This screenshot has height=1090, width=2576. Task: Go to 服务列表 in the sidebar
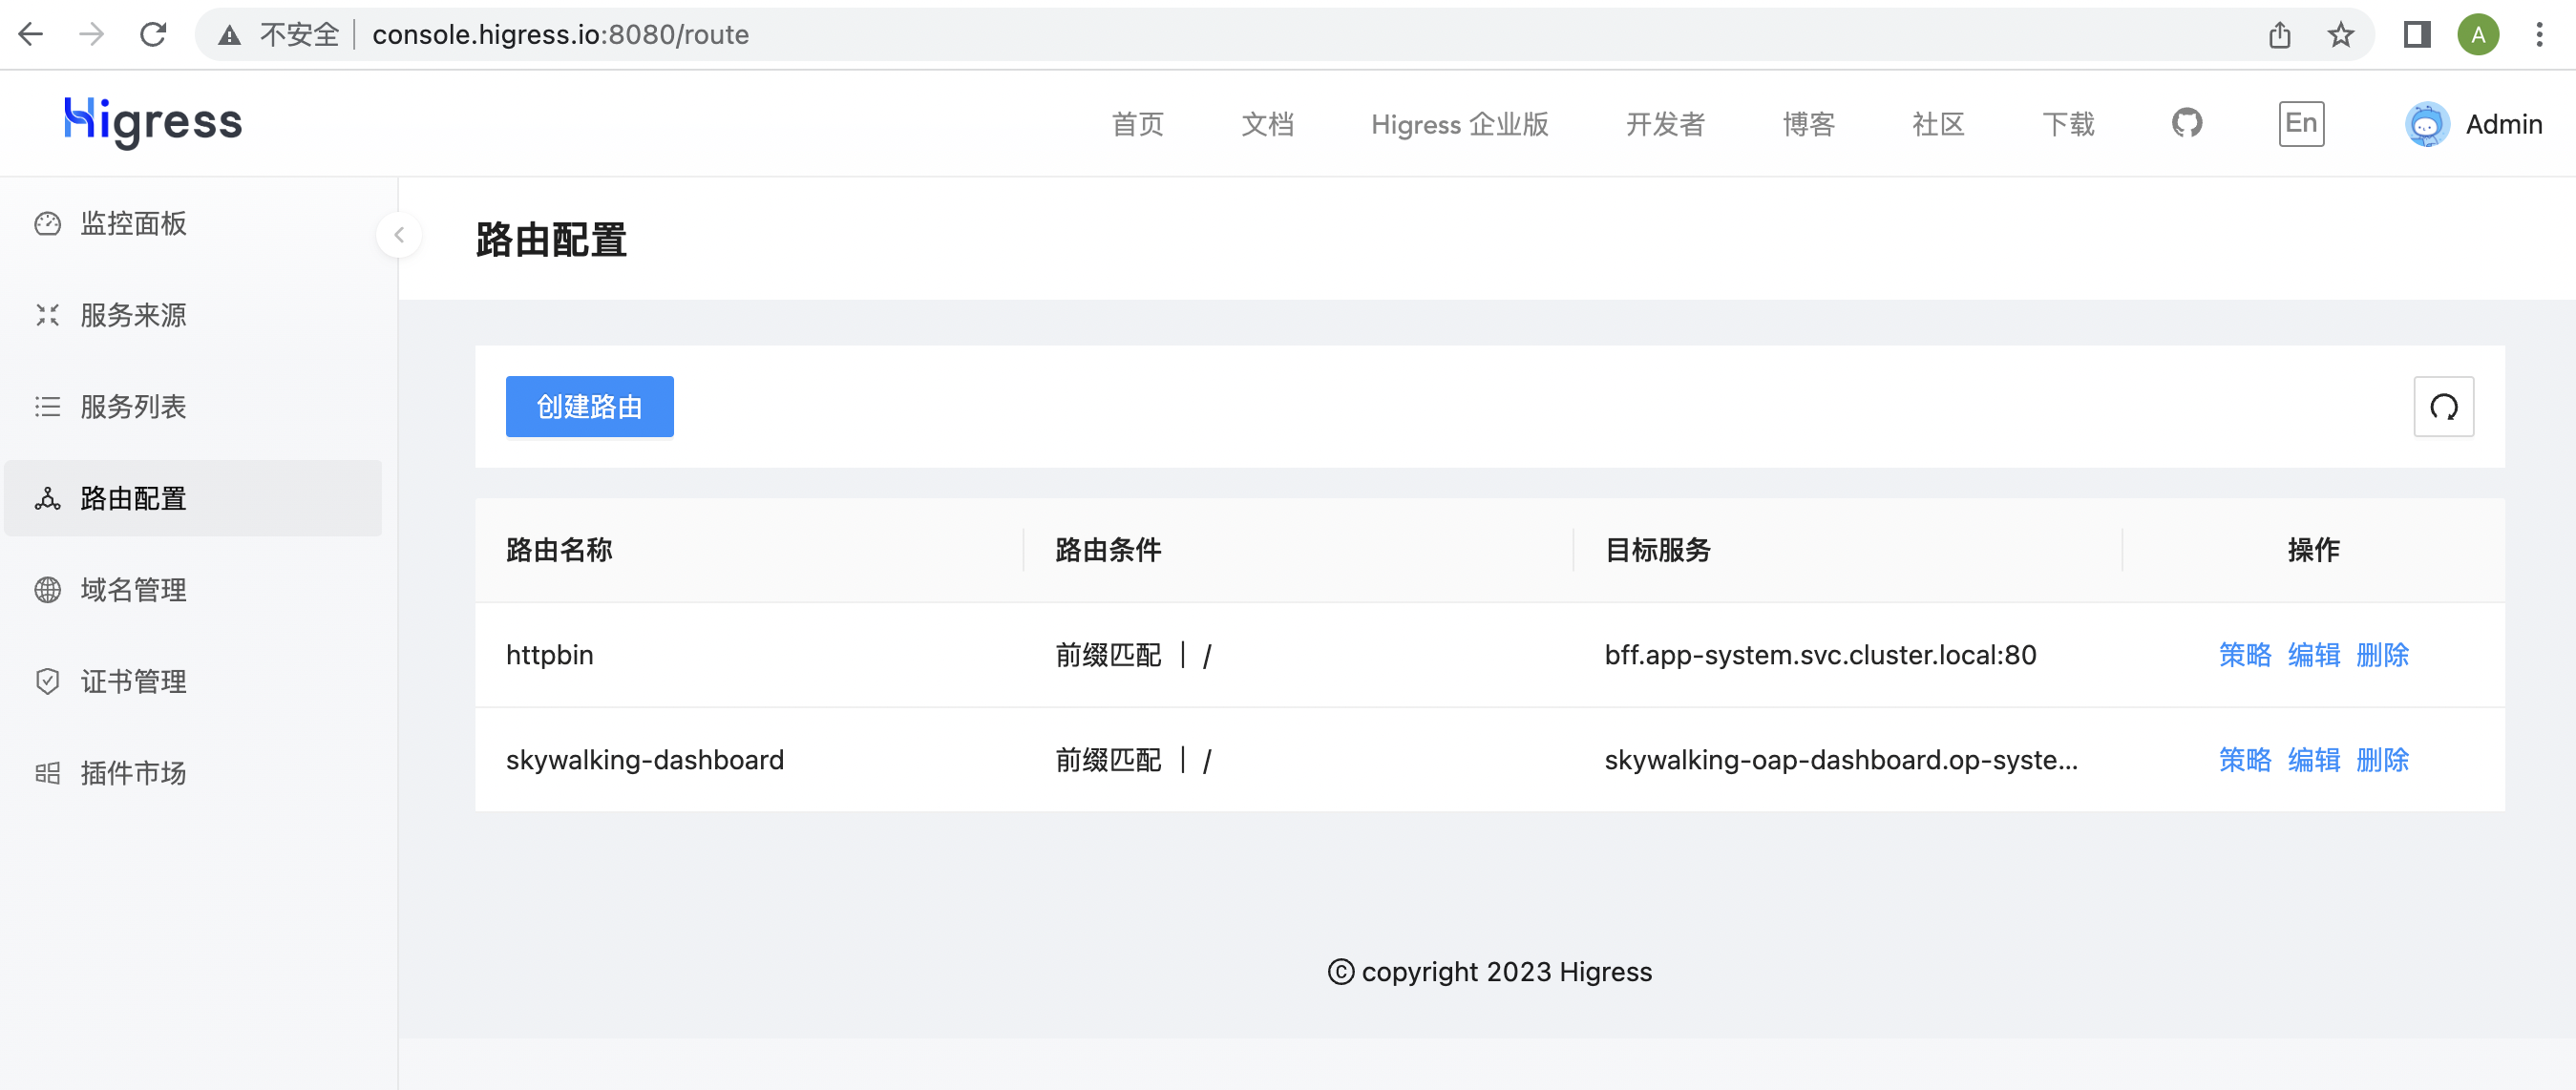[133, 407]
